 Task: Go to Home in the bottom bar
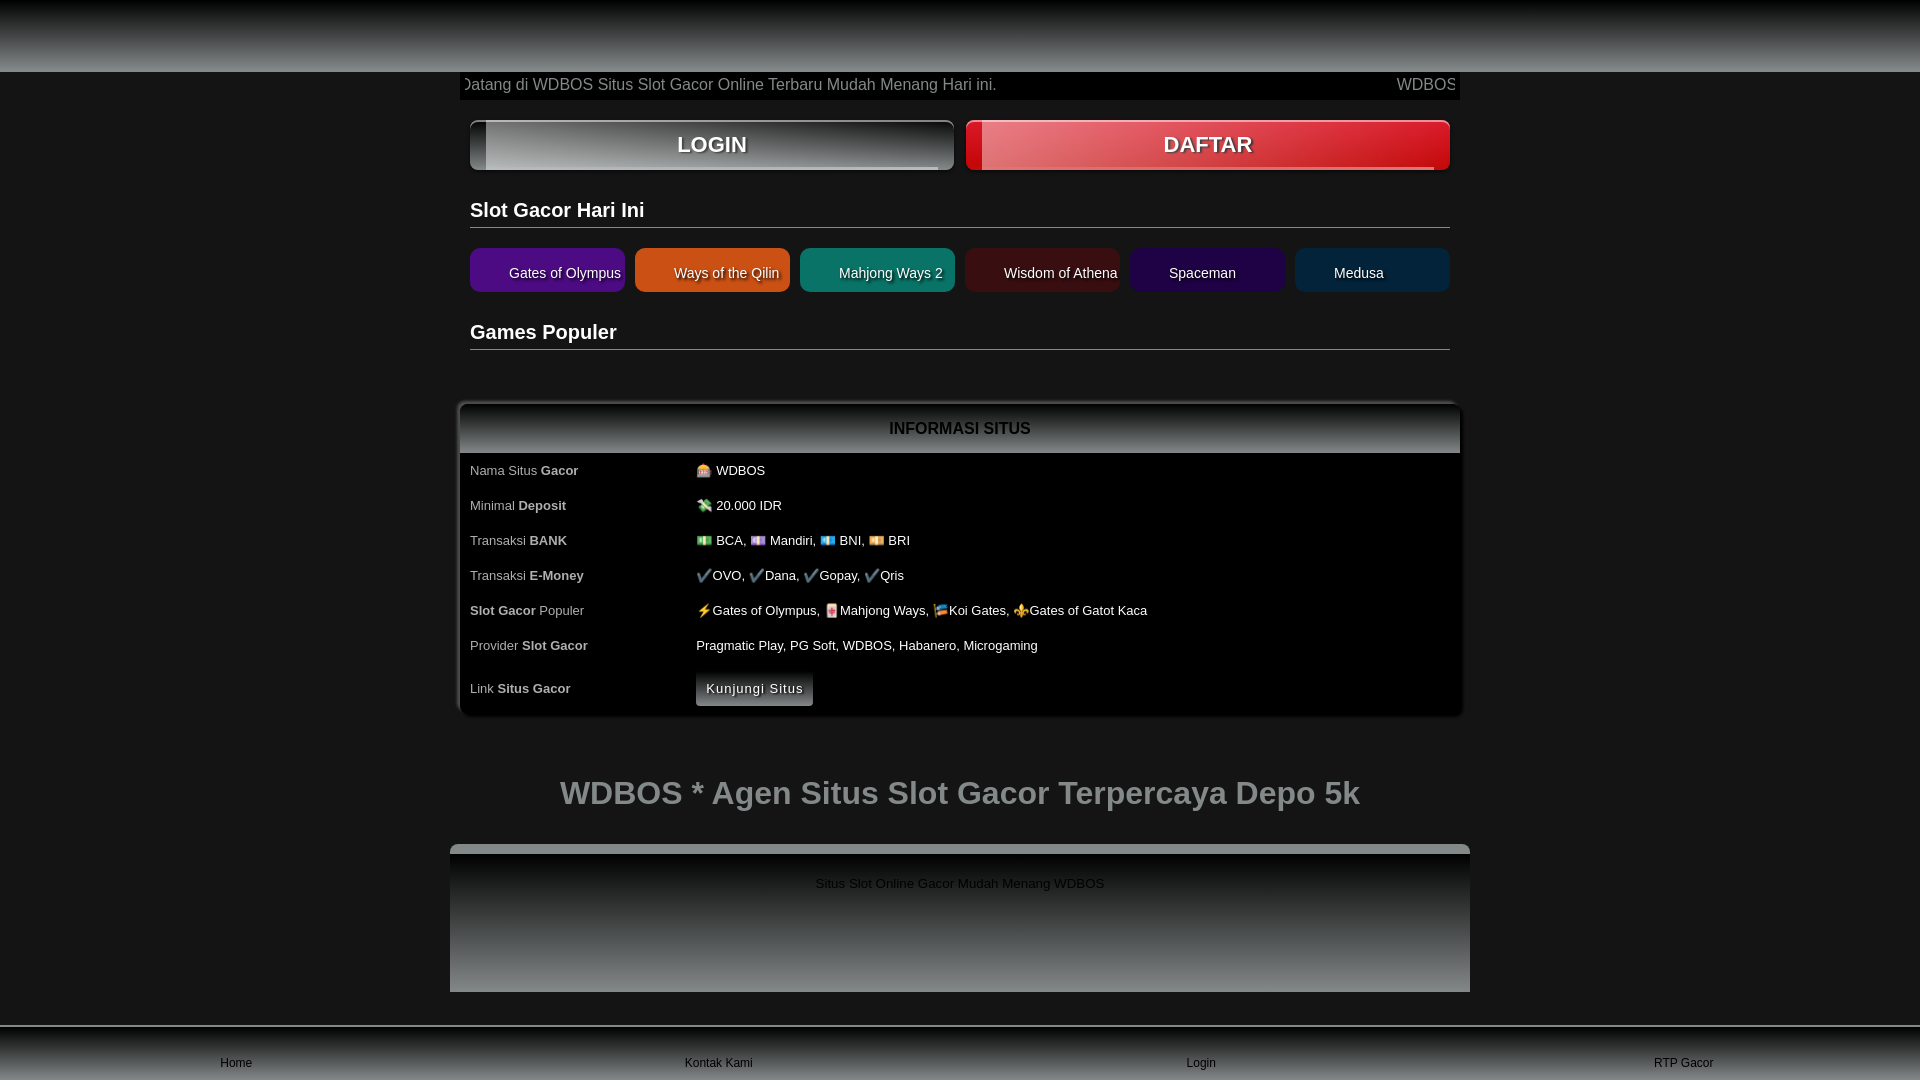point(236,1063)
